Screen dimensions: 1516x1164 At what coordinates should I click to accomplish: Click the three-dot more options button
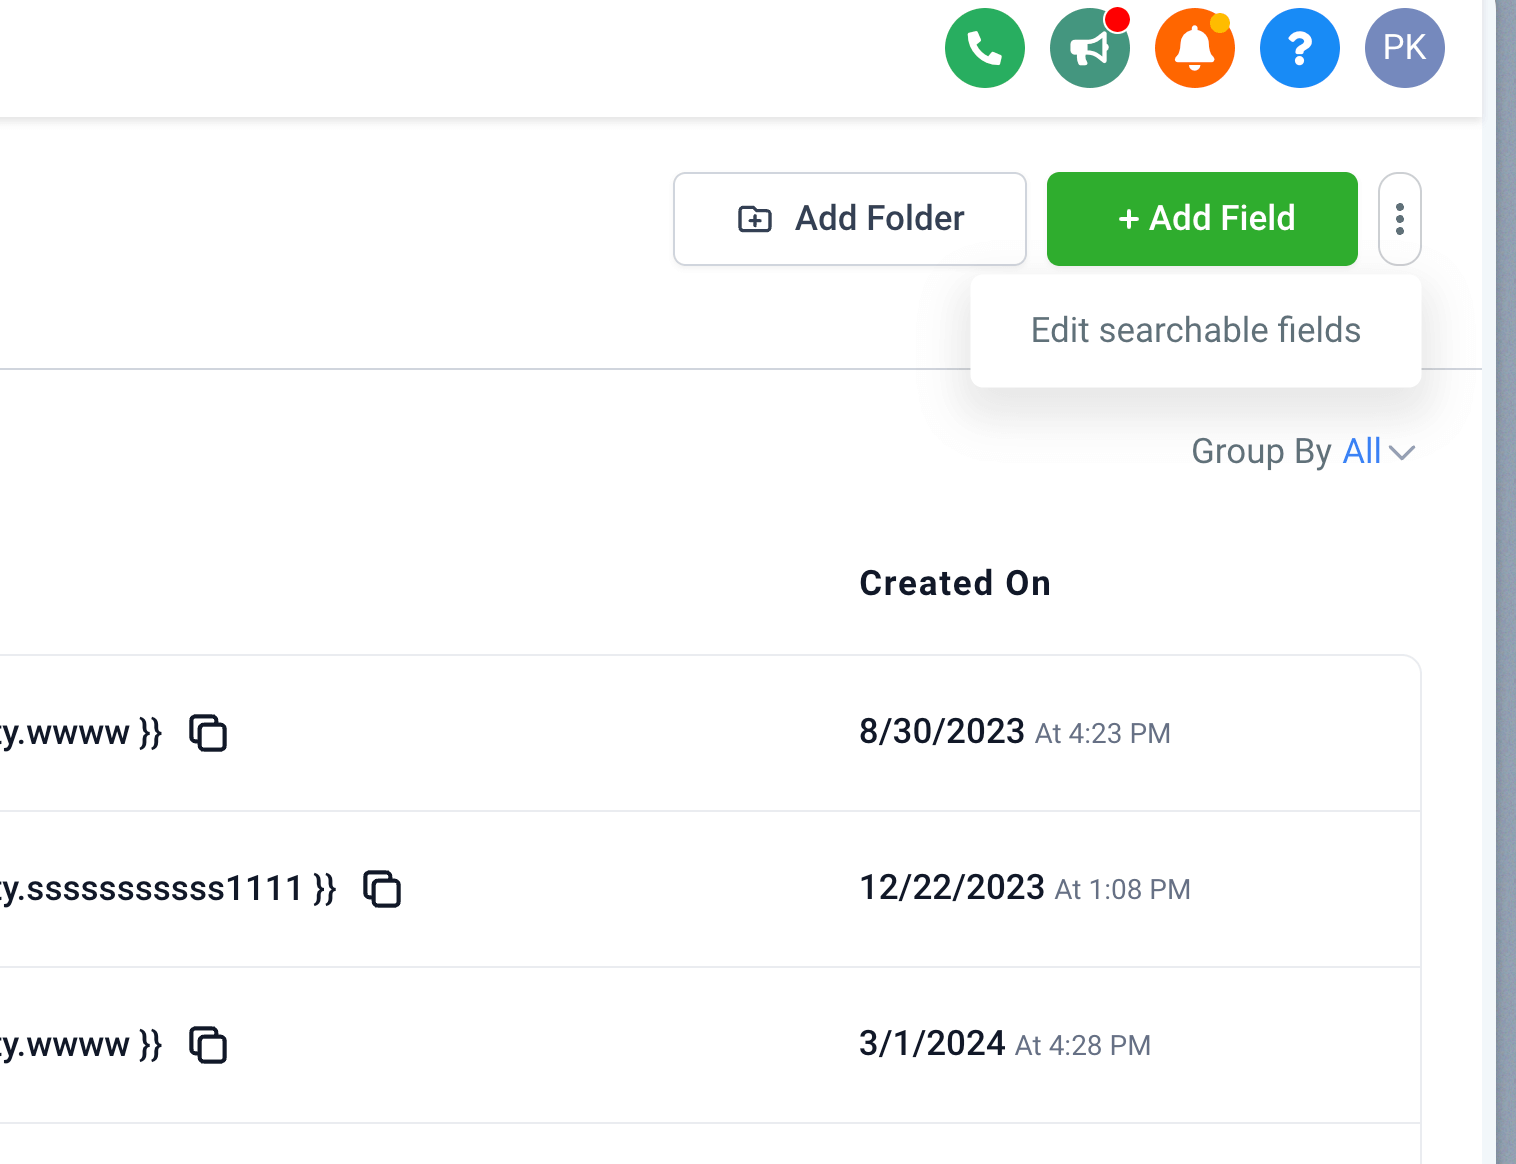1399,219
